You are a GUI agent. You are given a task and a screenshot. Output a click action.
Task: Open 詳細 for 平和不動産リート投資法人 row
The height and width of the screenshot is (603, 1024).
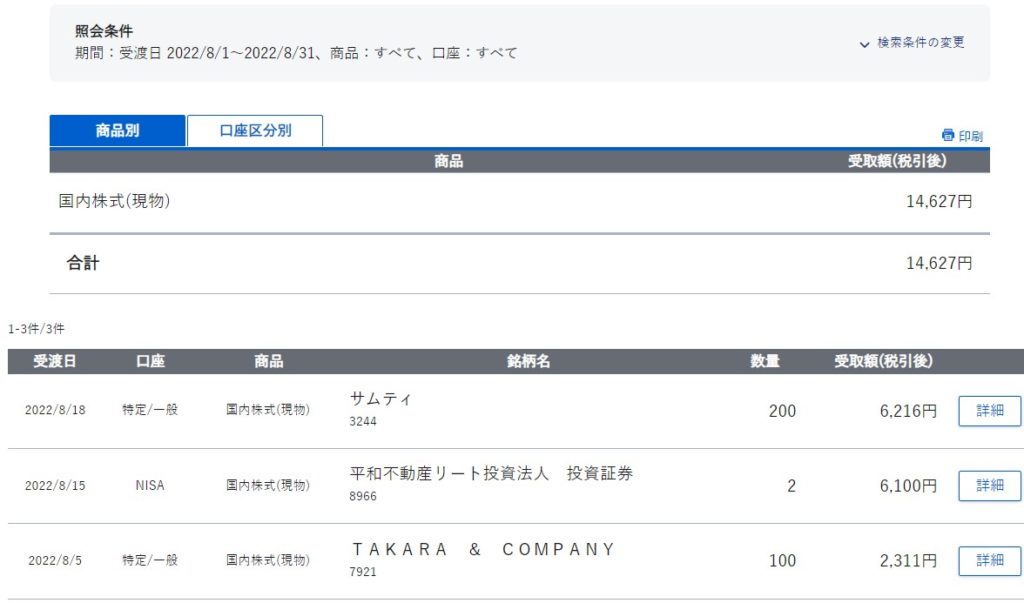(989, 485)
